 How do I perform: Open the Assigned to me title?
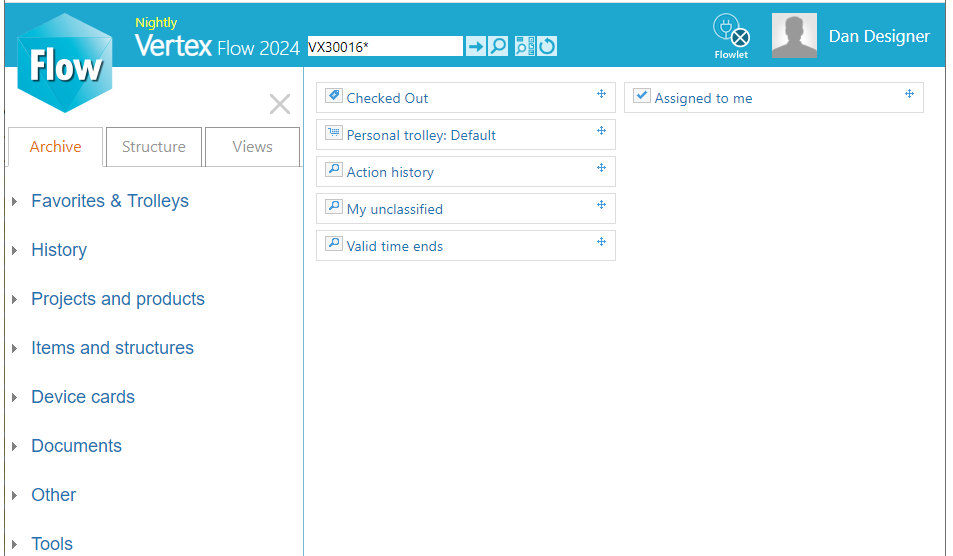click(703, 98)
